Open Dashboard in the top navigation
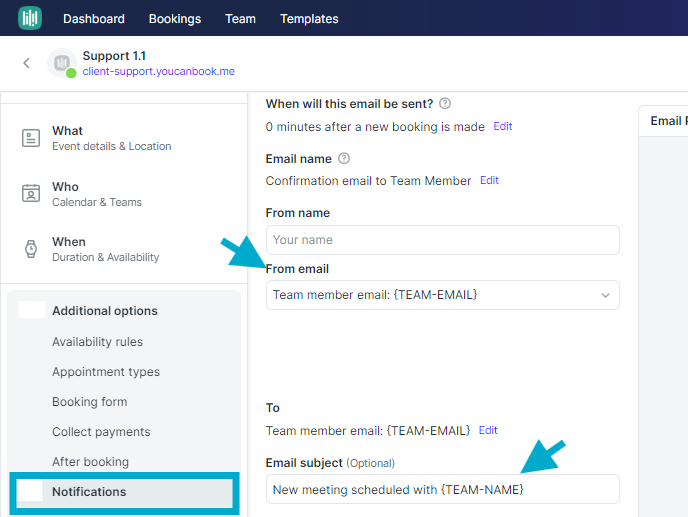The height and width of the screenshot is (517, 688). pyautogui.click(x=94, y=19)
